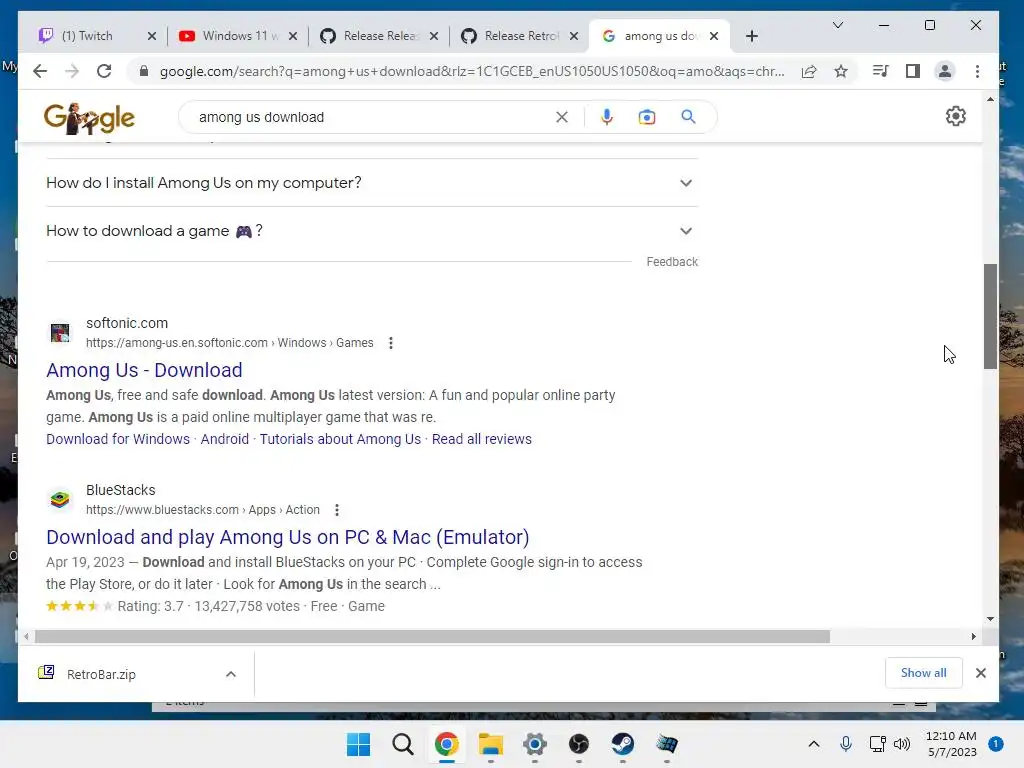Open softonic result three-dot options

point(391,343)
